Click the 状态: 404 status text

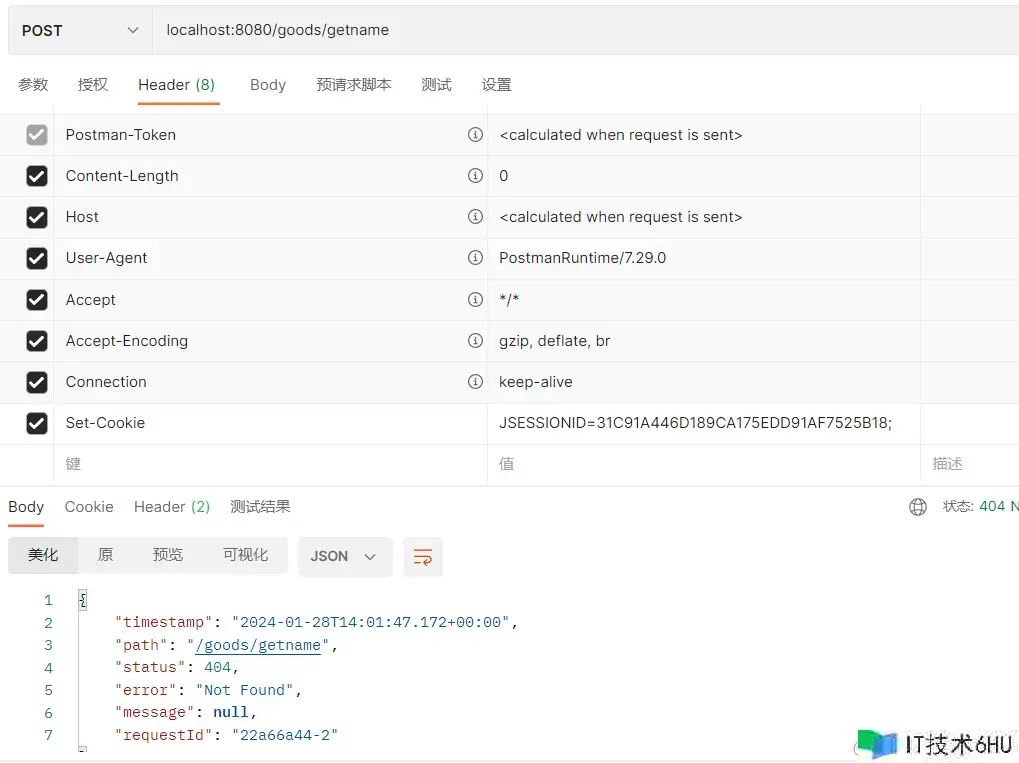(980, 506)
